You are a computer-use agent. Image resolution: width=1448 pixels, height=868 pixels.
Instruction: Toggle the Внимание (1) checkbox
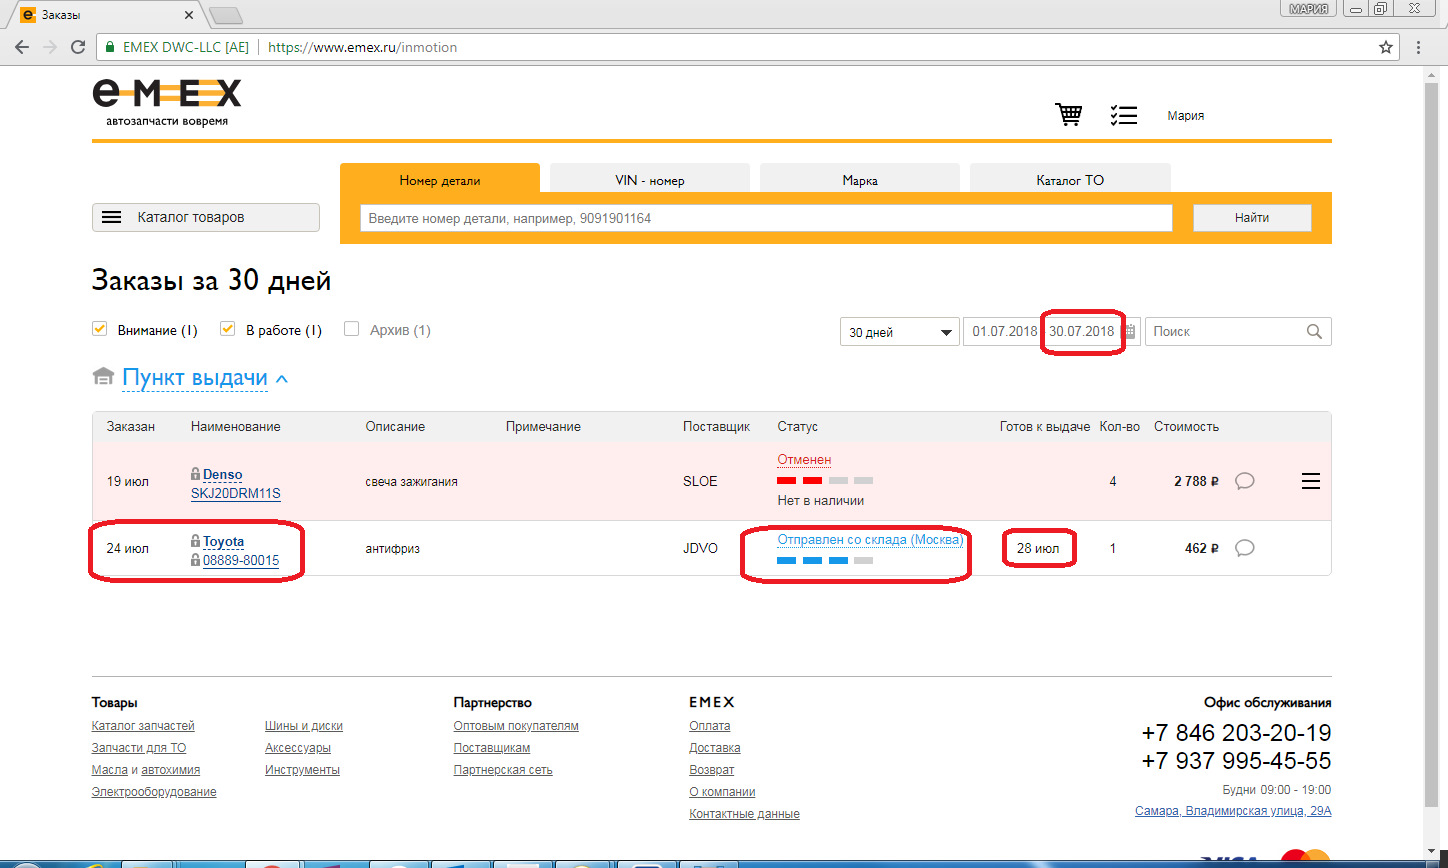coord(99,329)
